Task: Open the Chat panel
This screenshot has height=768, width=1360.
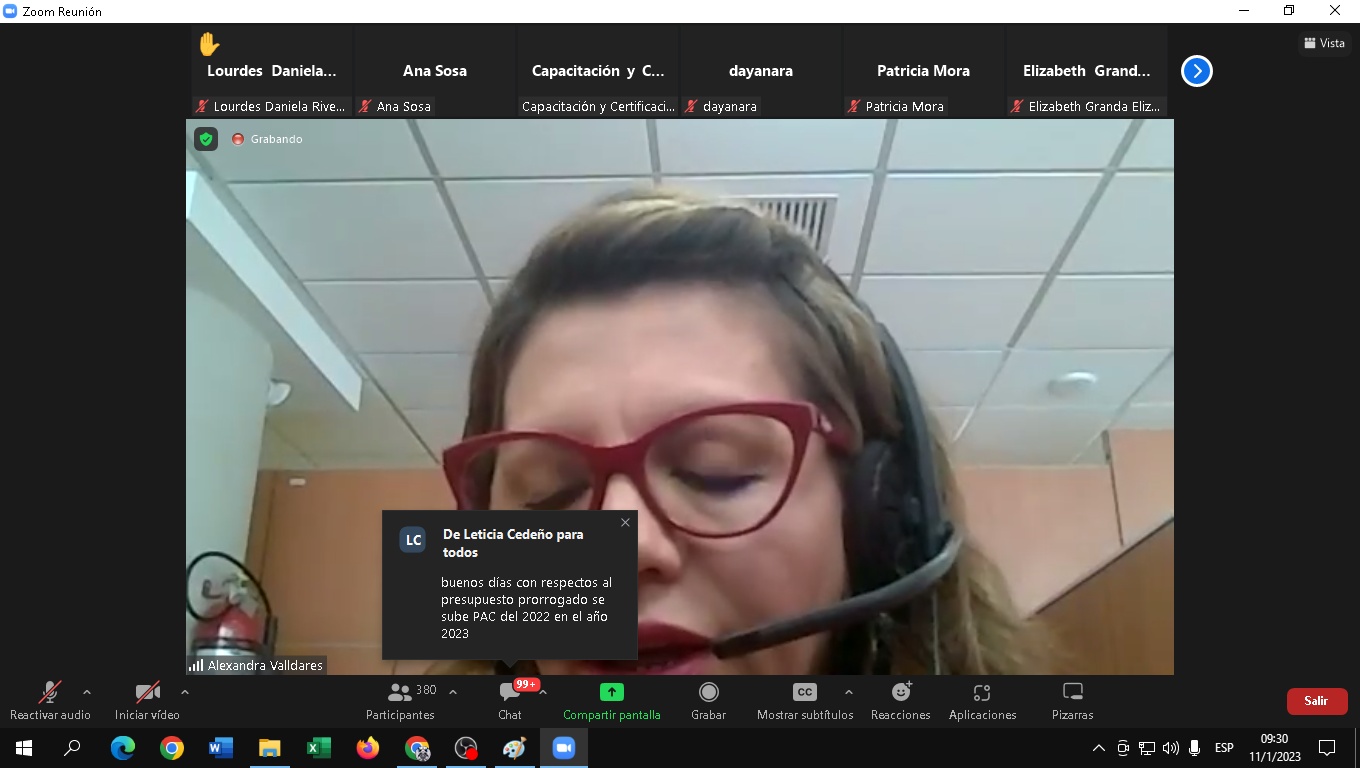Action: click(x=510, y=700)
